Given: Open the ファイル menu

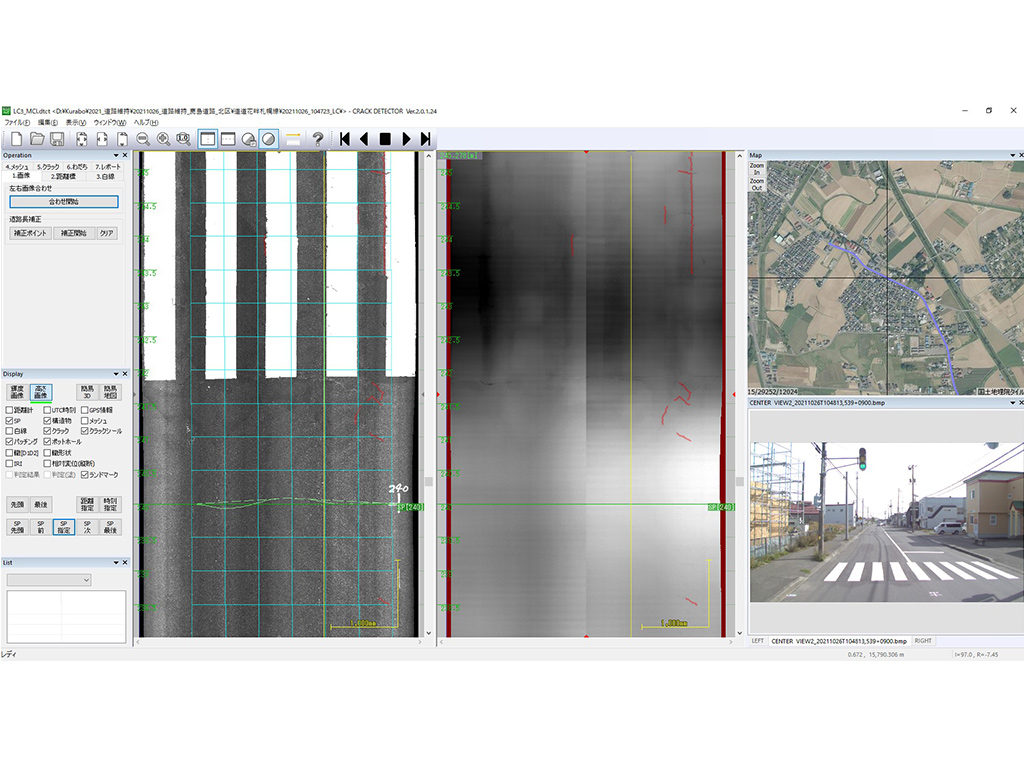Looking at the screenshot, I should 17,122.
